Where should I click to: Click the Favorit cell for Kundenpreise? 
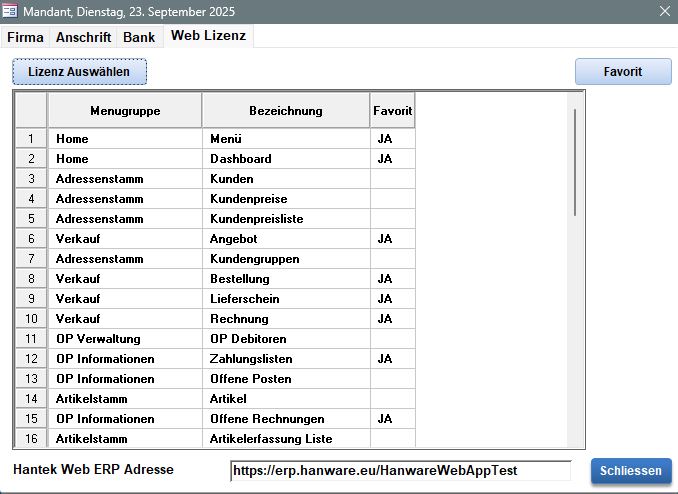392,199
